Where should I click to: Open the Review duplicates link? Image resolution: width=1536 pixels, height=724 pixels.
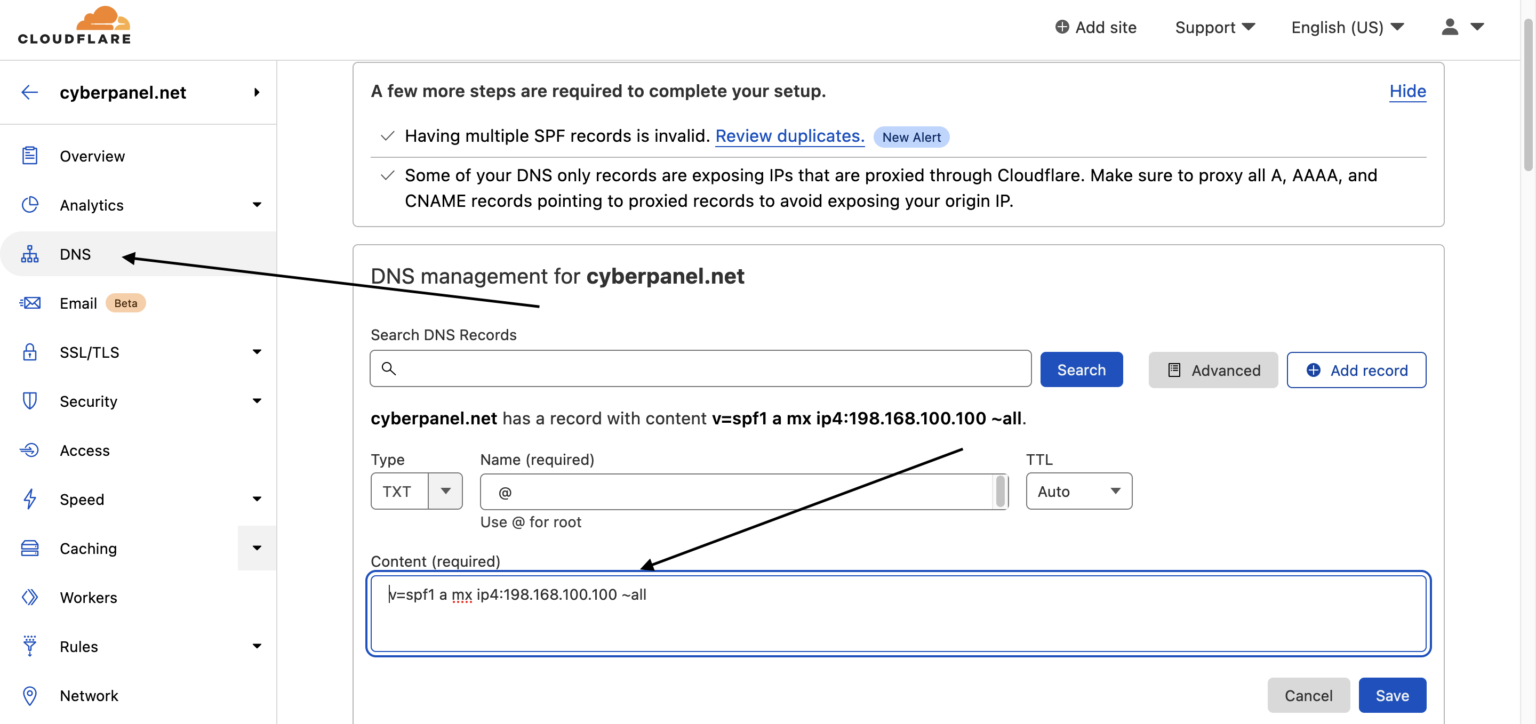pyautogui.click(x=789, y=136)
